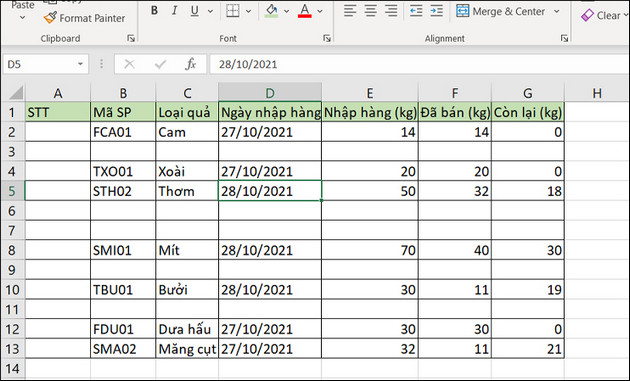630x381 pixels.
Task: Click the Merge & Center icon
Action: point(462,11)
